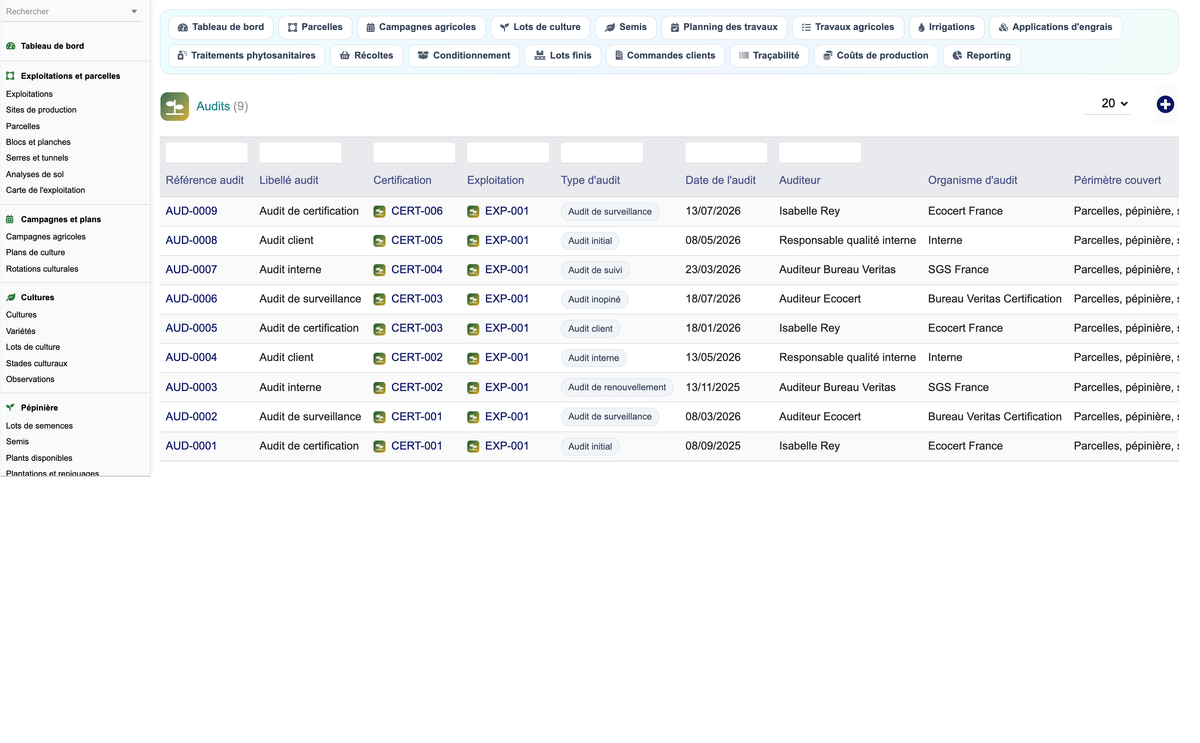Image resolution: width=1200 pixels, height=743 pixels.
Task: Open Variétés in sidebar
Action: tap(21, 331)
